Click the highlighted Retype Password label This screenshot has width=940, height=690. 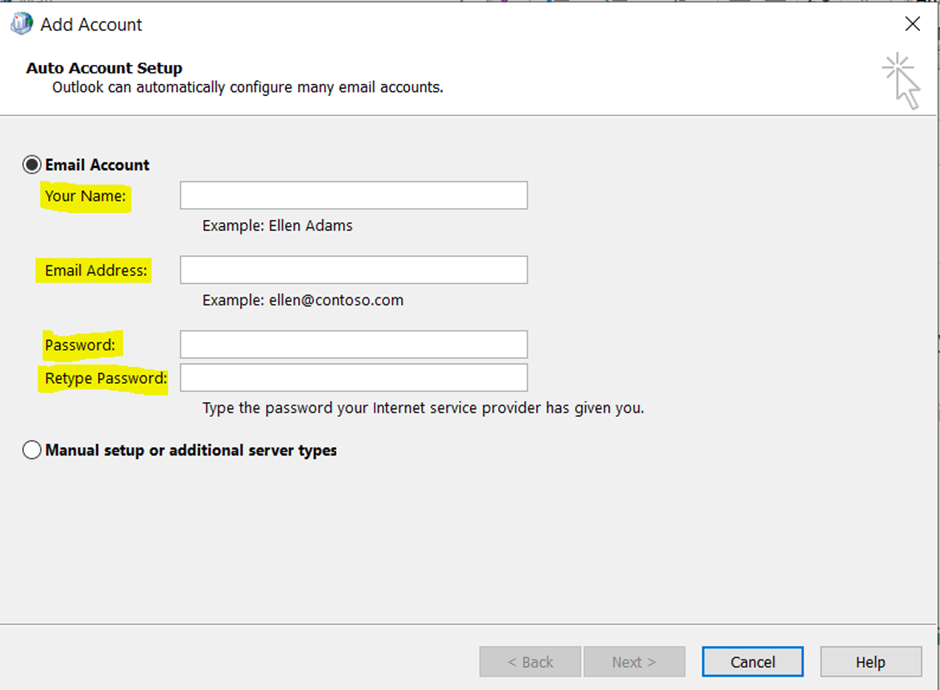[106, 378]
